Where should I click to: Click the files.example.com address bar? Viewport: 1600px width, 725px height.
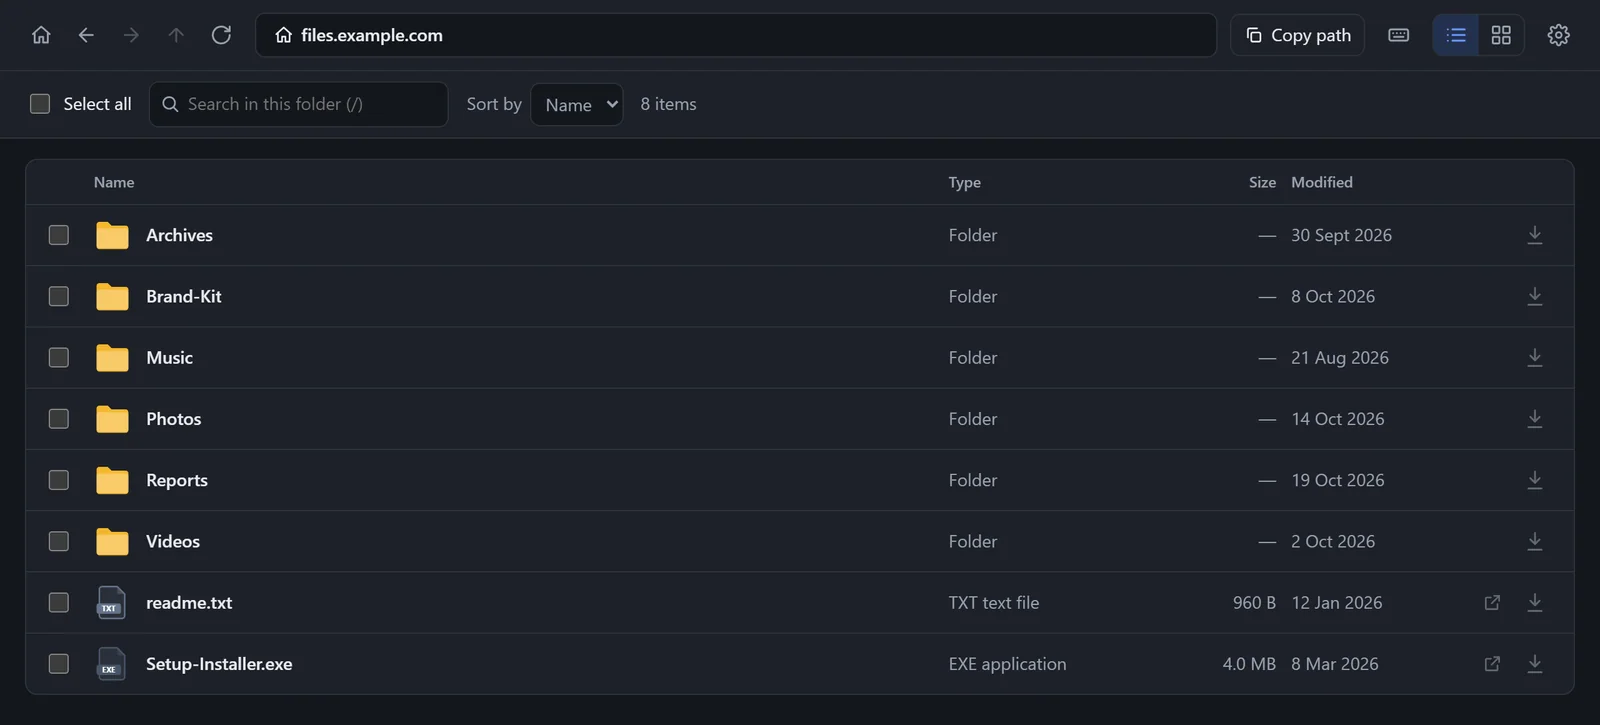tap(736, 35)
